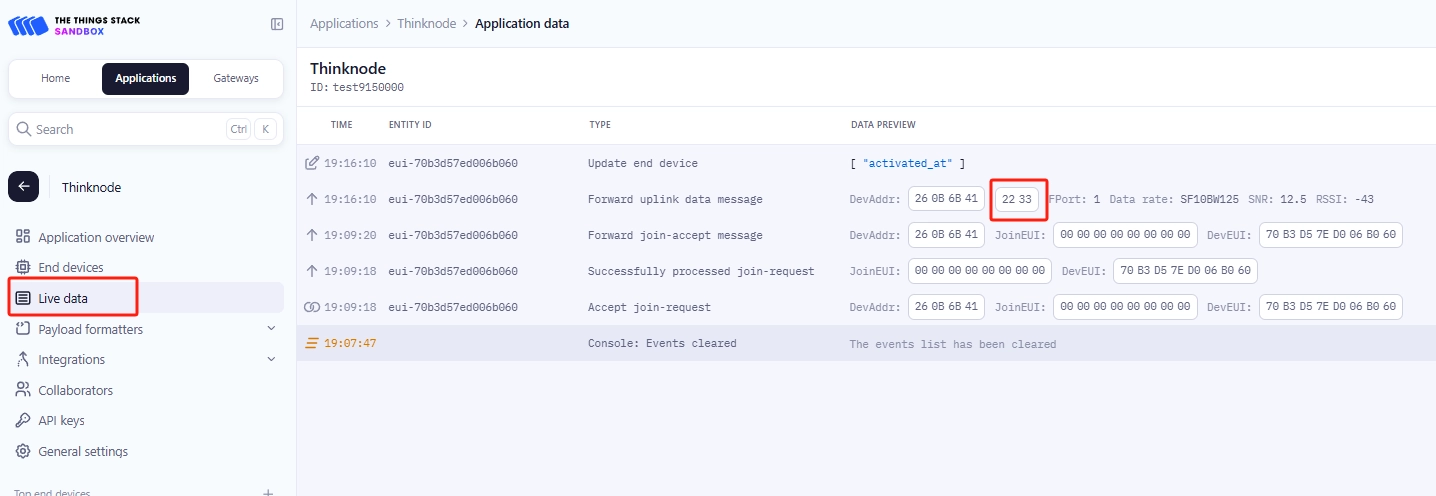Viewport: 1436px width, 496px height.
Task: Go back using the arrow beside Thinknode
Action: pos(23,187)
